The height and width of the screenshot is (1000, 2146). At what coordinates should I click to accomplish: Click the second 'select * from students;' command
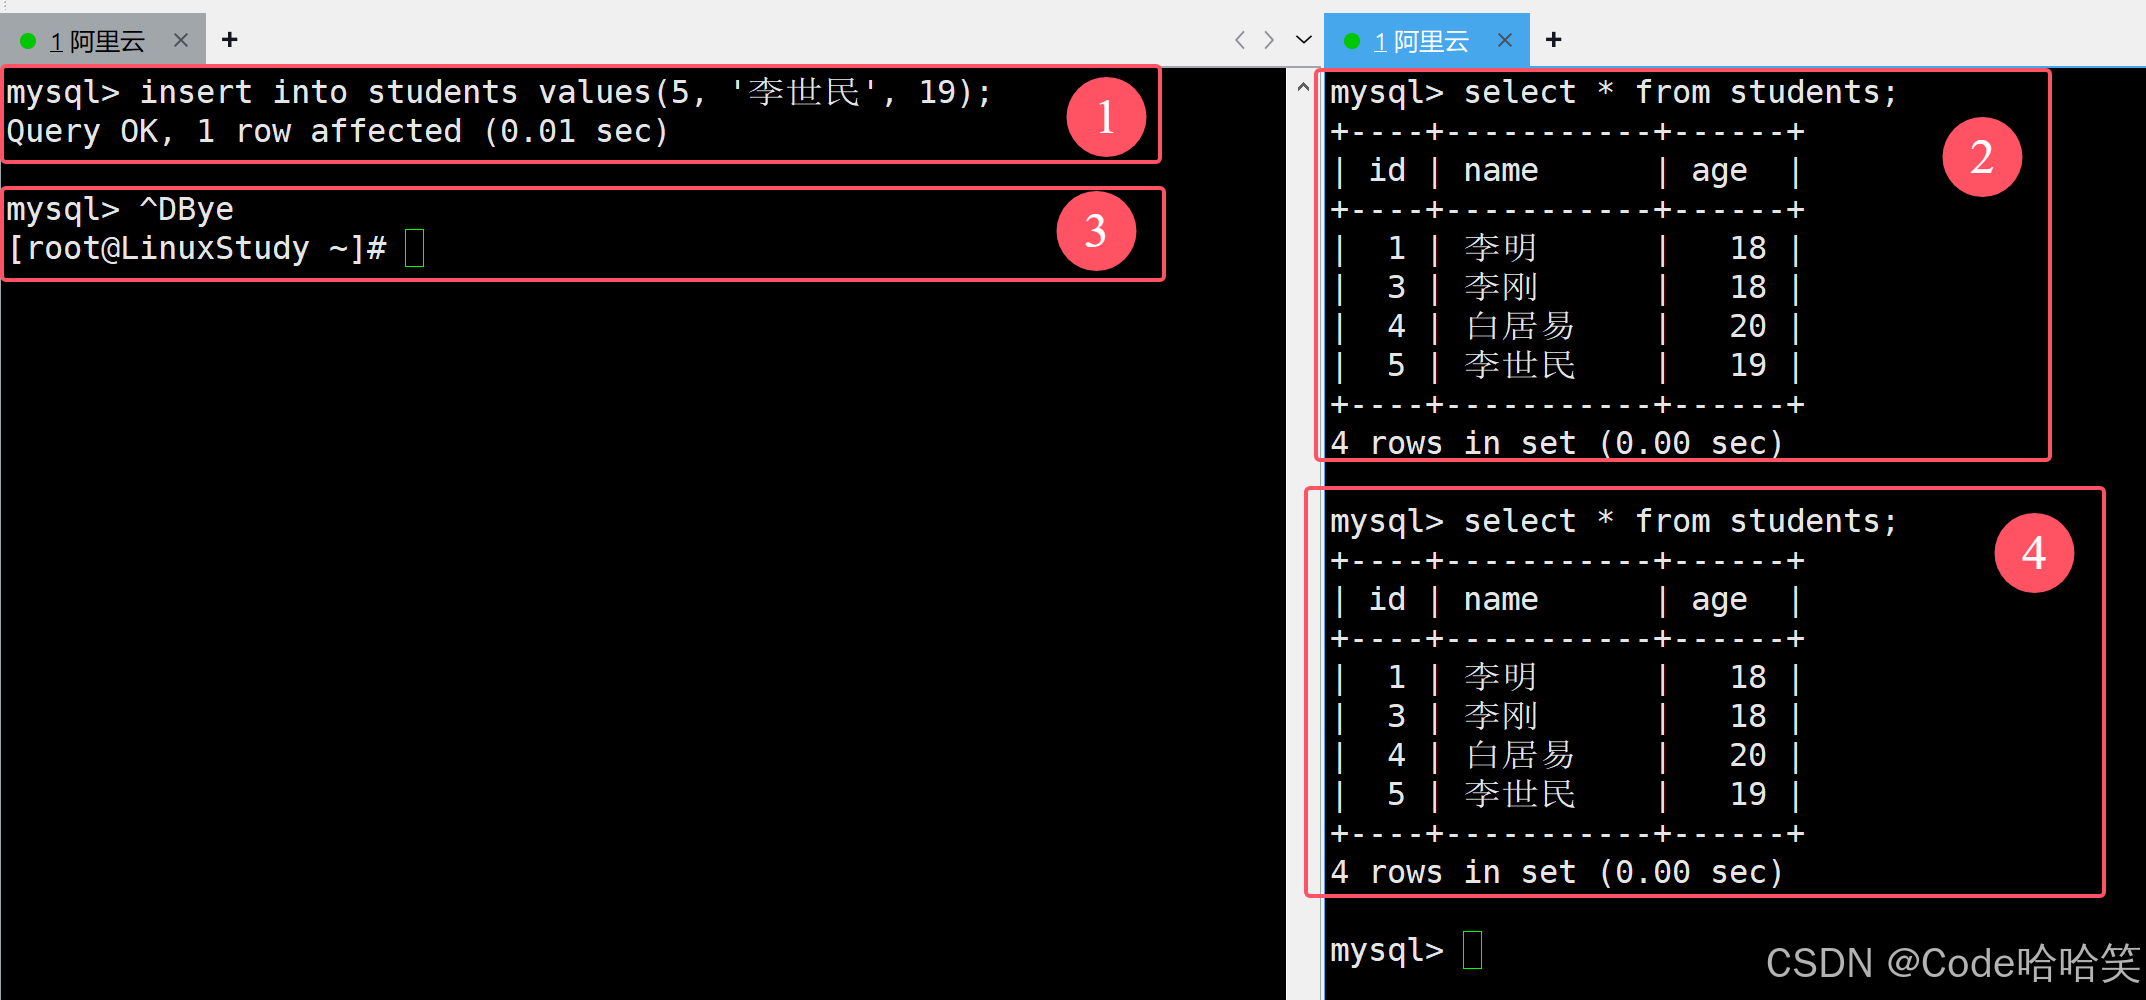(x=1613, y=522)
